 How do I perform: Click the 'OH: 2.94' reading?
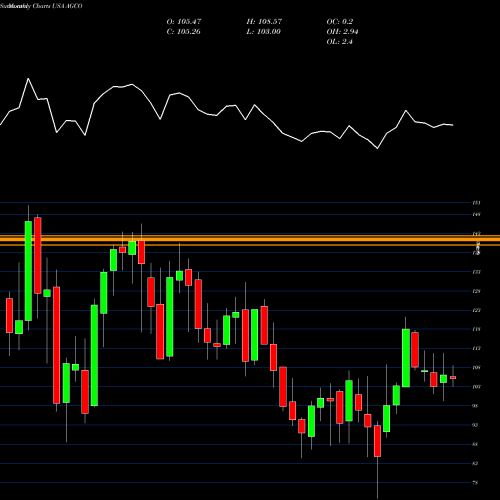(x=342, y=32)
